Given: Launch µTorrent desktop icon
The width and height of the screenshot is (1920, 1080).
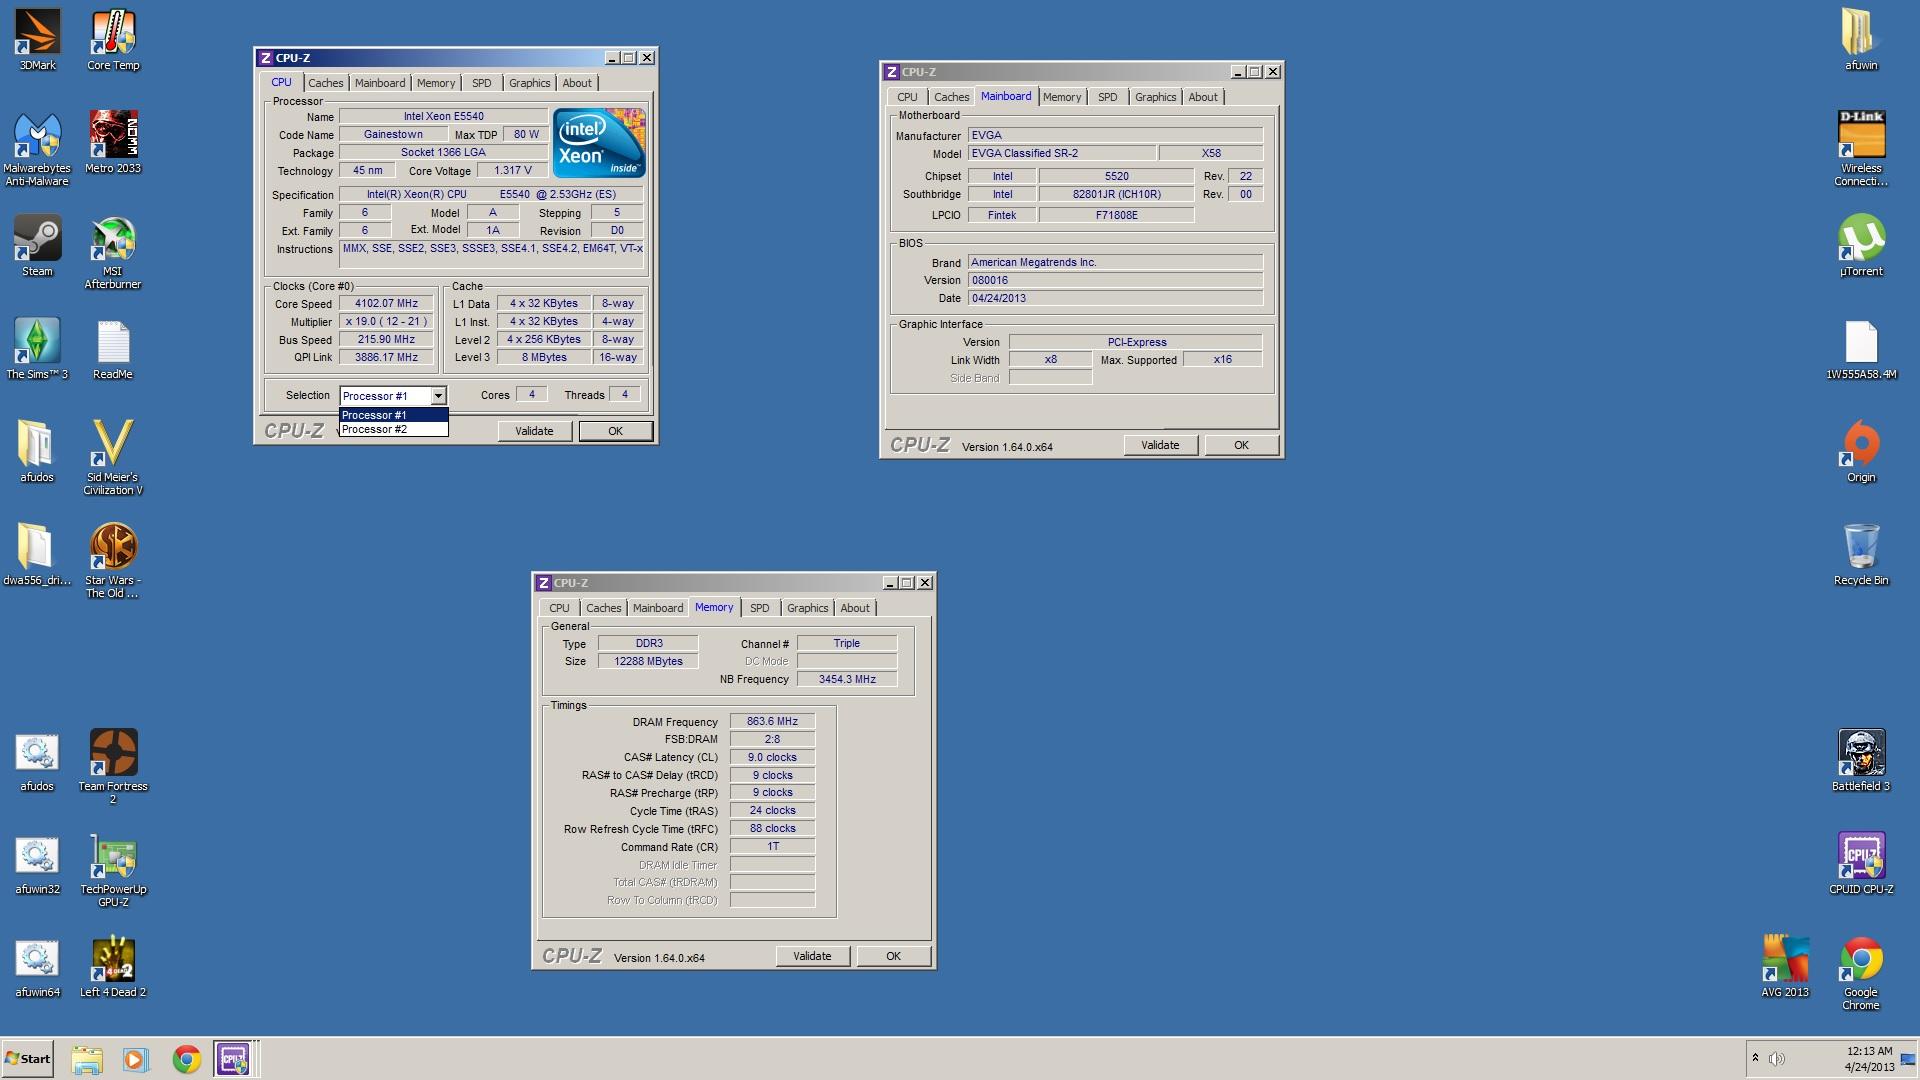Looking at the screenshot, I should pos(1861,245).
